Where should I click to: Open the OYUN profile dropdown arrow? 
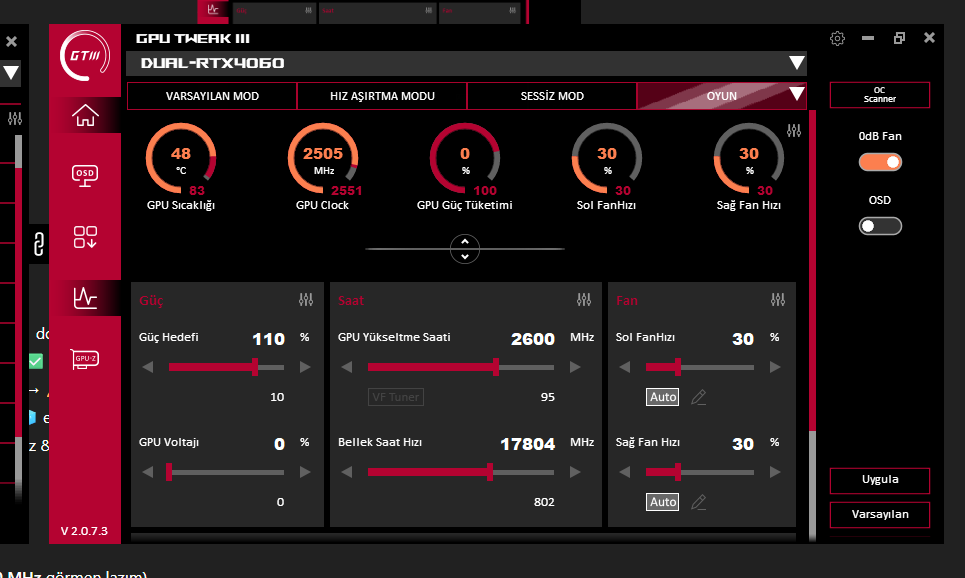(x=796, y=94)
